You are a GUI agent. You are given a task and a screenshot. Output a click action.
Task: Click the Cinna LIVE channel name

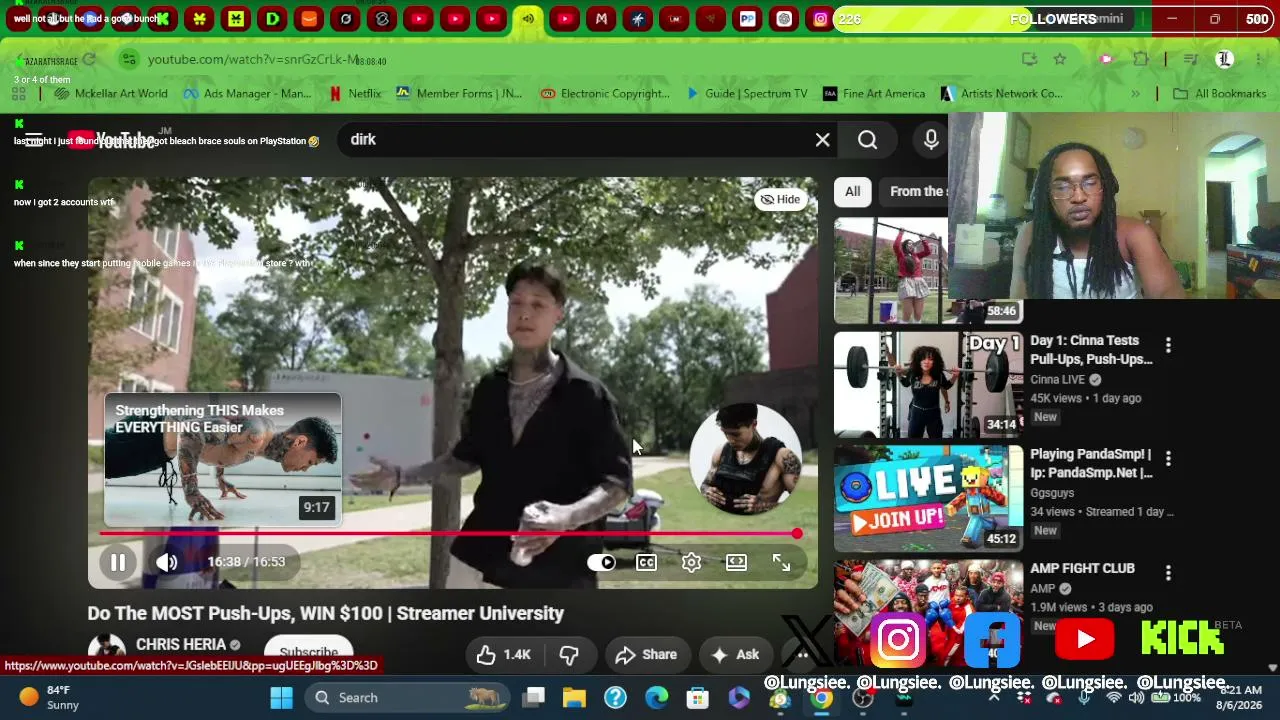[x=1057, y=380]
